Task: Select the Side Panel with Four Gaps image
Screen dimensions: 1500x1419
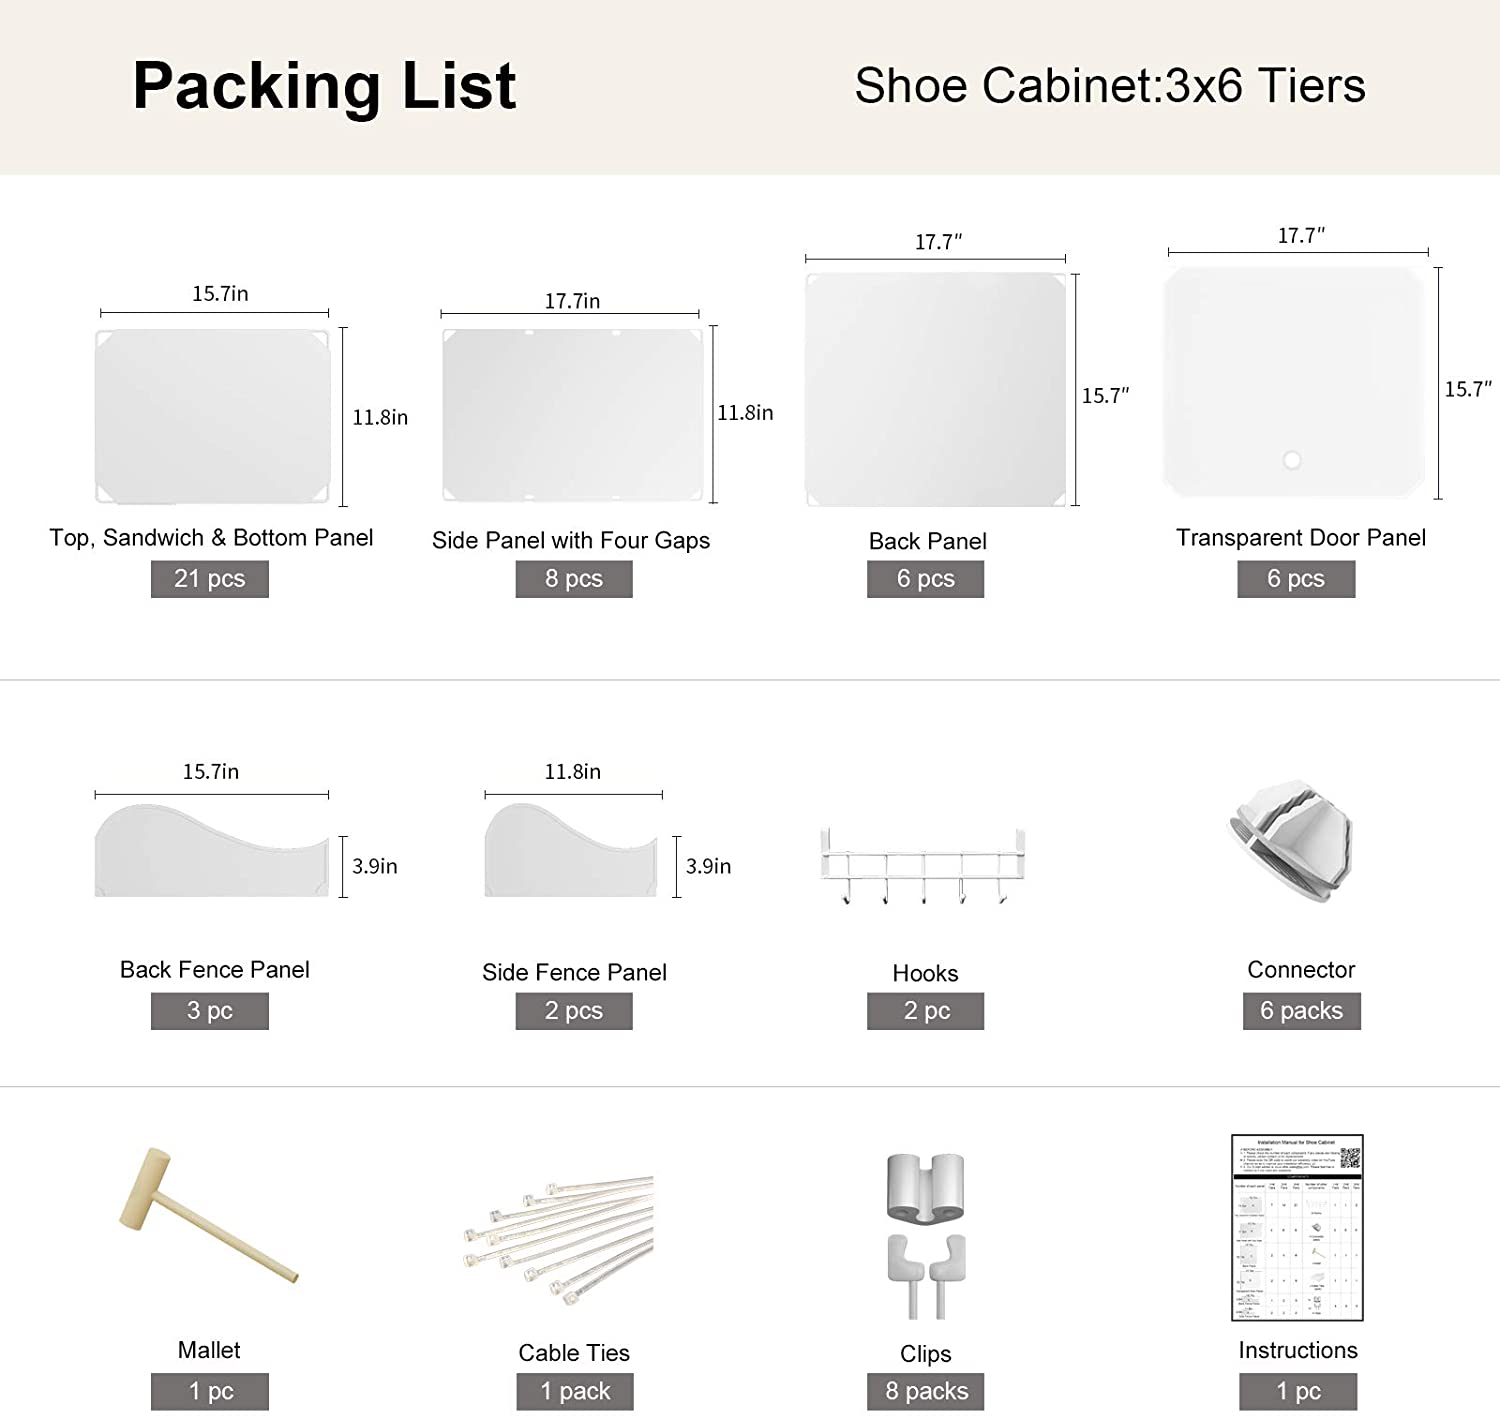Action: pos(573,415)
